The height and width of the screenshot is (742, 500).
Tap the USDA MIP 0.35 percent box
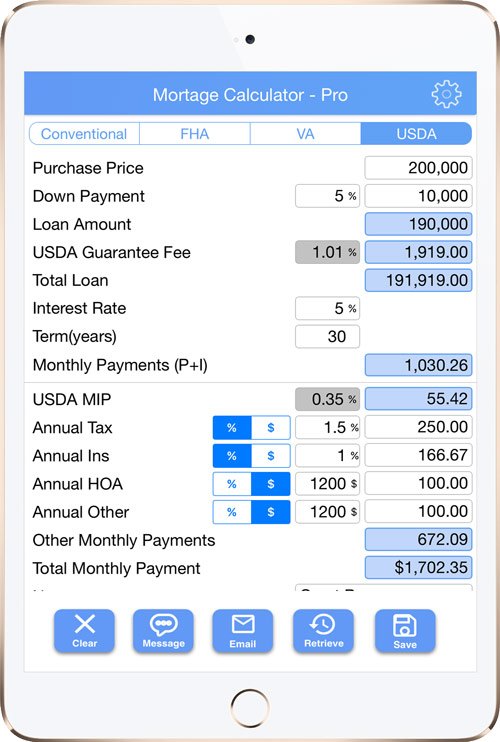pos(327,399)
